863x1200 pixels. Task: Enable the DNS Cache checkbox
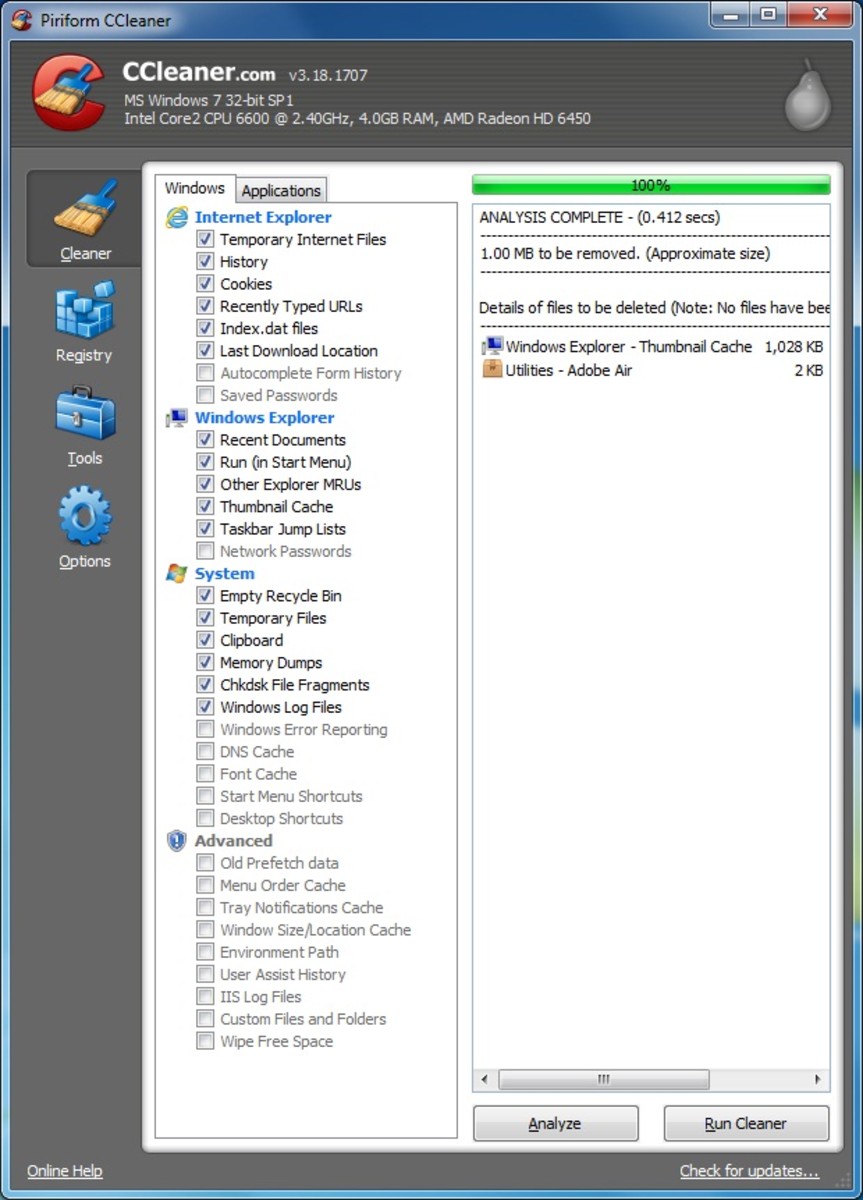tap(205, 752)
